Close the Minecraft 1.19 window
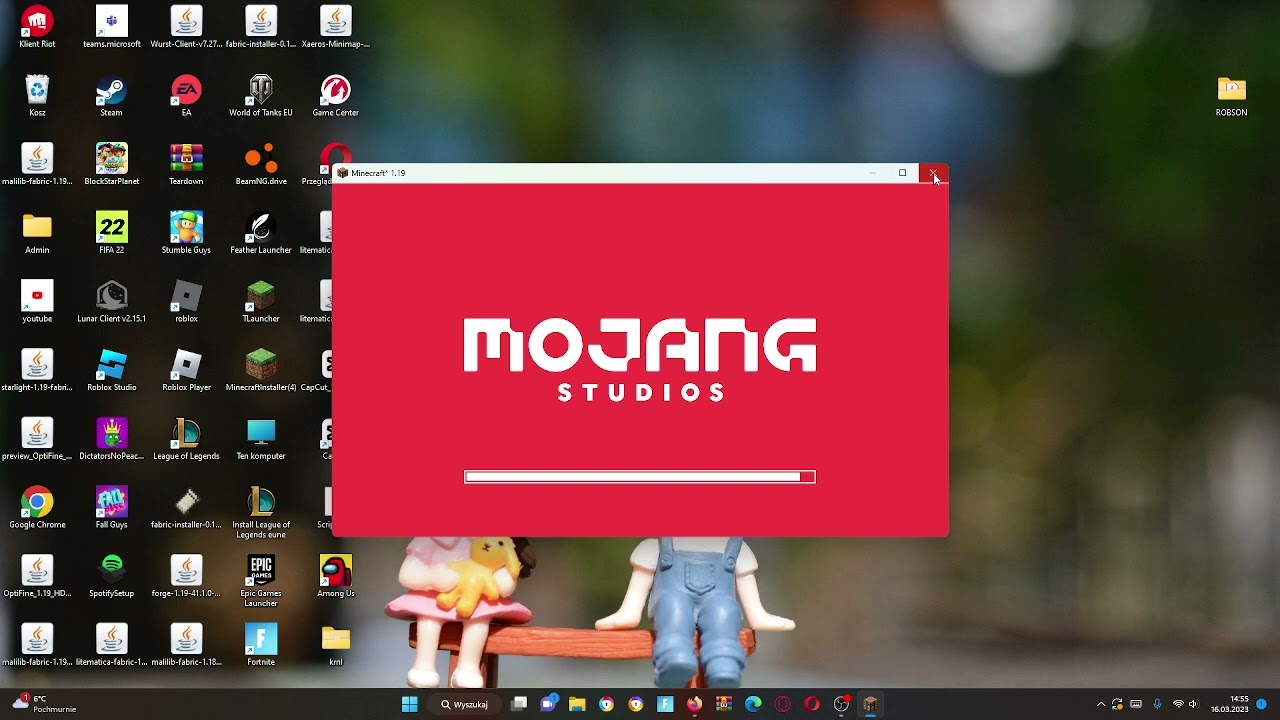The image size is (1280, 720). pyautogui.click(x=933, y=173)
